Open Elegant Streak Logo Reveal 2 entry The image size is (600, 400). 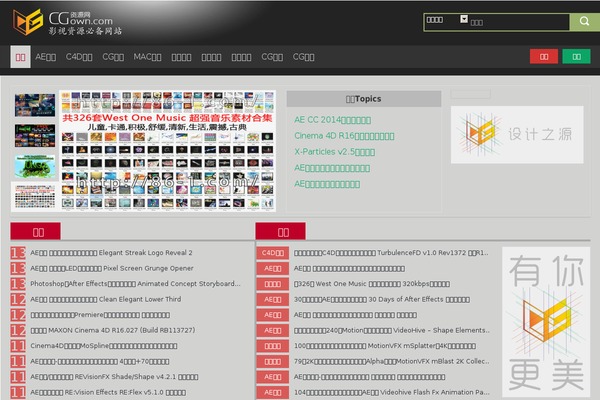111,253
